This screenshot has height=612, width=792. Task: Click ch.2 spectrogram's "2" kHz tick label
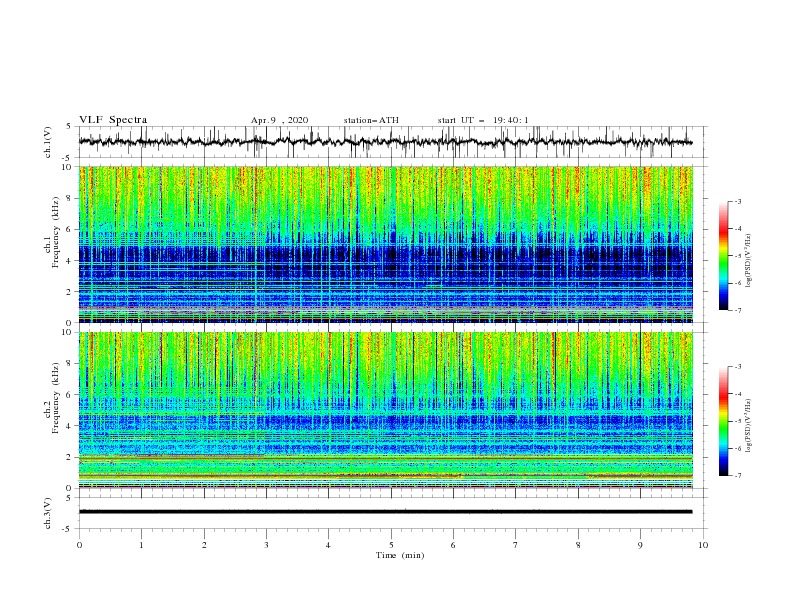pyautogui.click(x=69, y=457)
